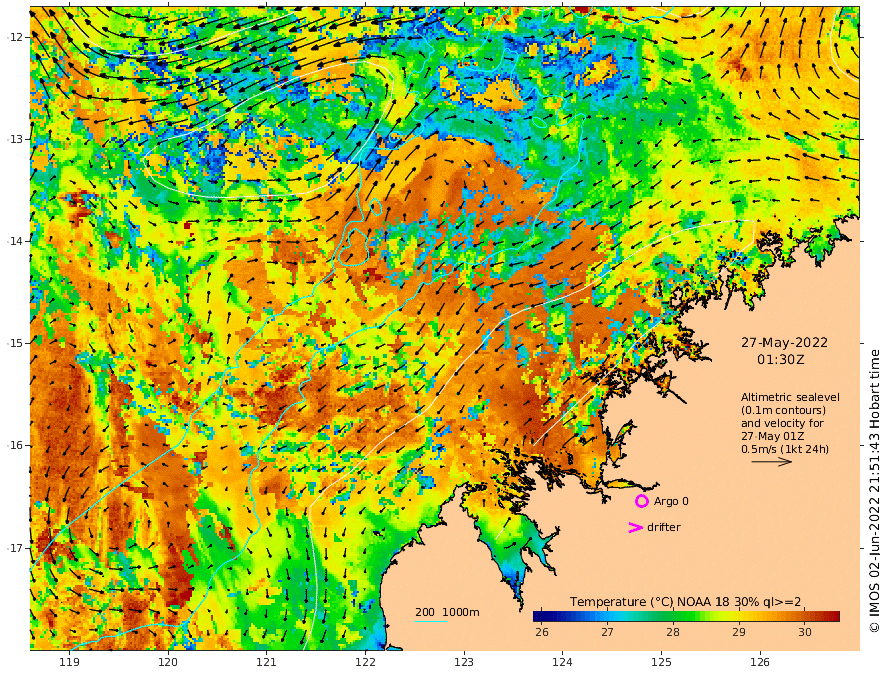Screen dimensions: 880x680
Task: Click the '27-May-2022' date label
Action: point(784,342)
